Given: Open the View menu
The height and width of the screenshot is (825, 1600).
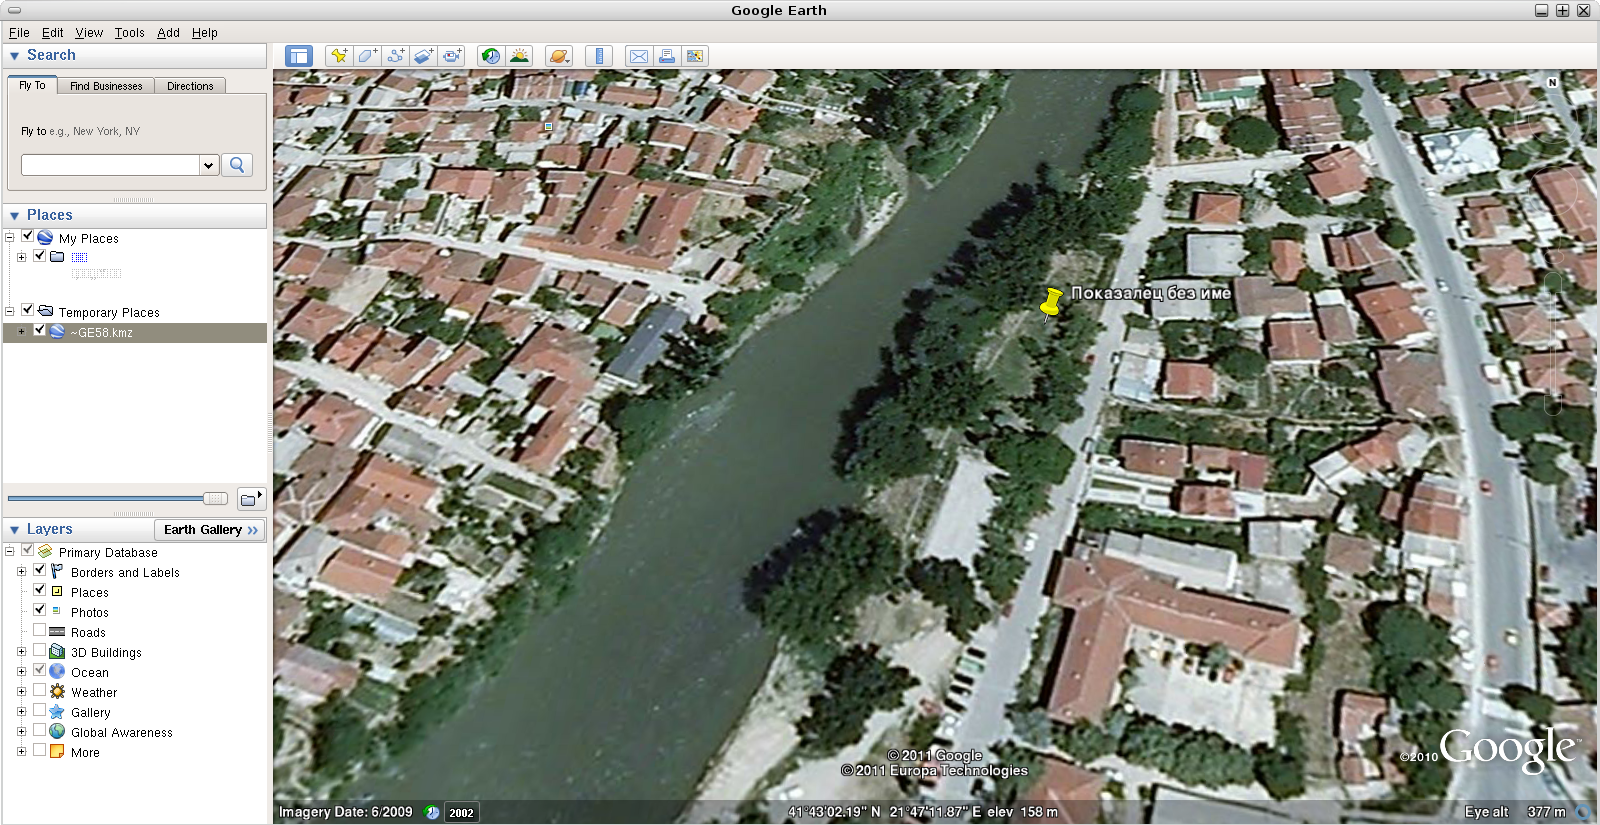Looking at the screenshot, I should [89, 33].
